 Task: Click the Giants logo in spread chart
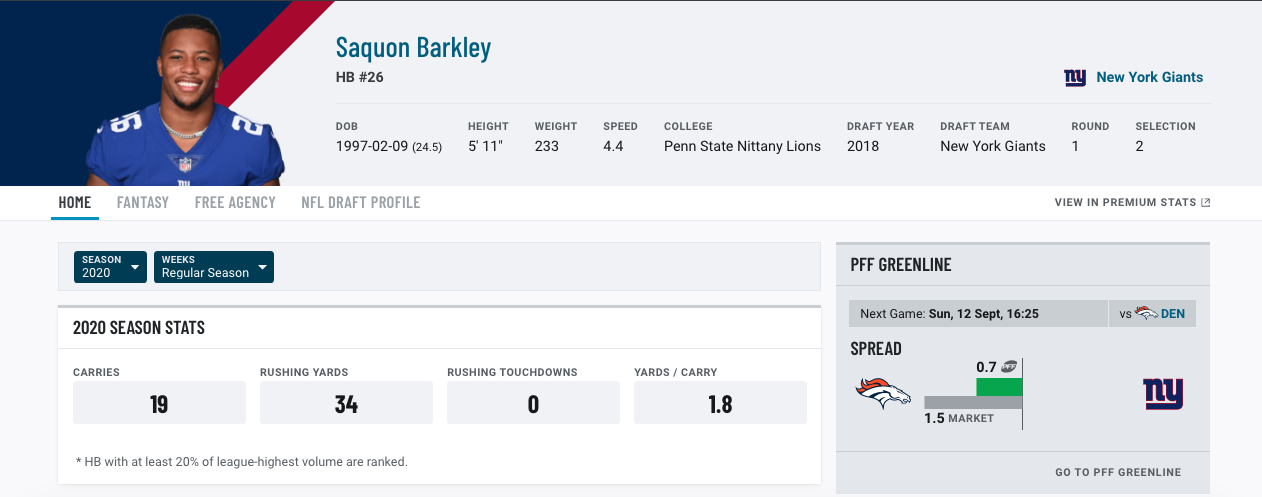pos(1163,393)
